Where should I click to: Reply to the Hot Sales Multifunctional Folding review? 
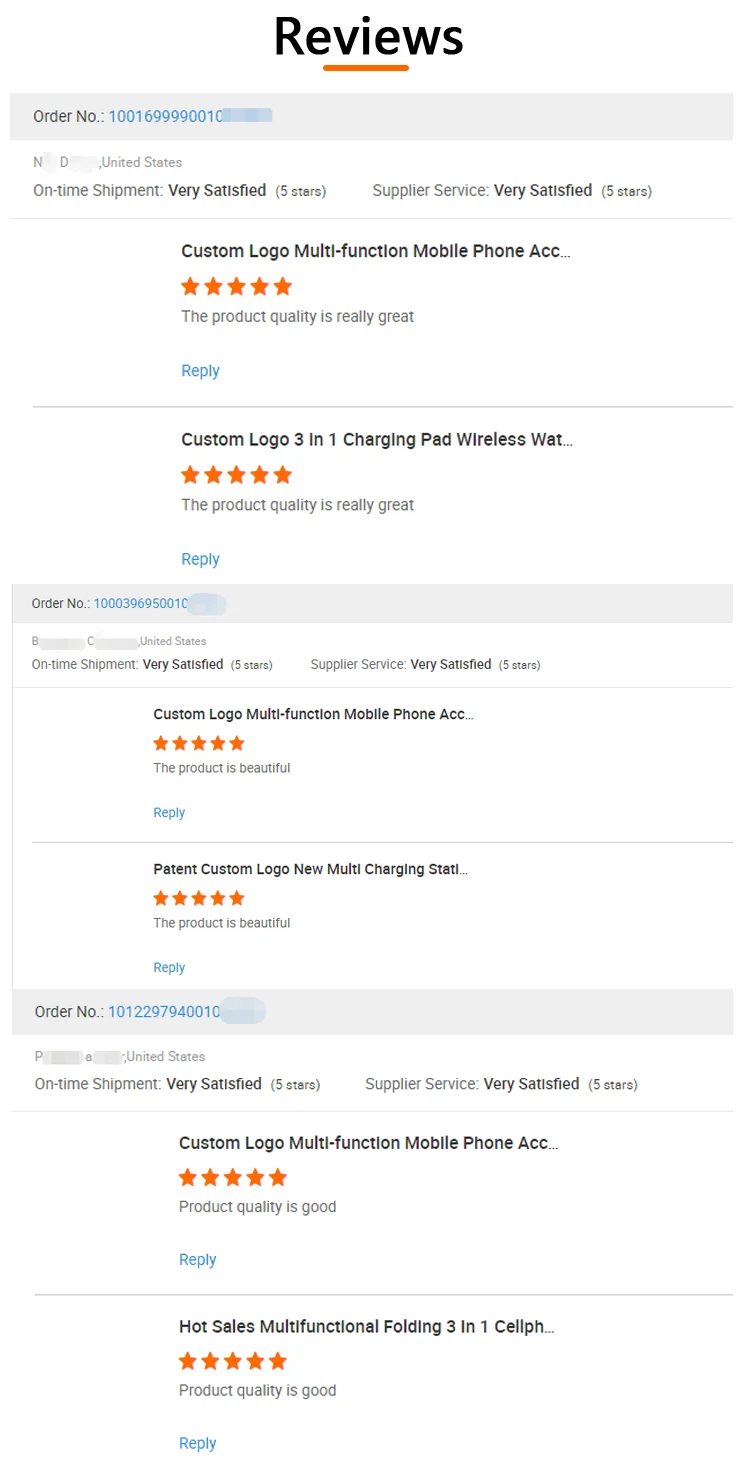[197, 1443]
